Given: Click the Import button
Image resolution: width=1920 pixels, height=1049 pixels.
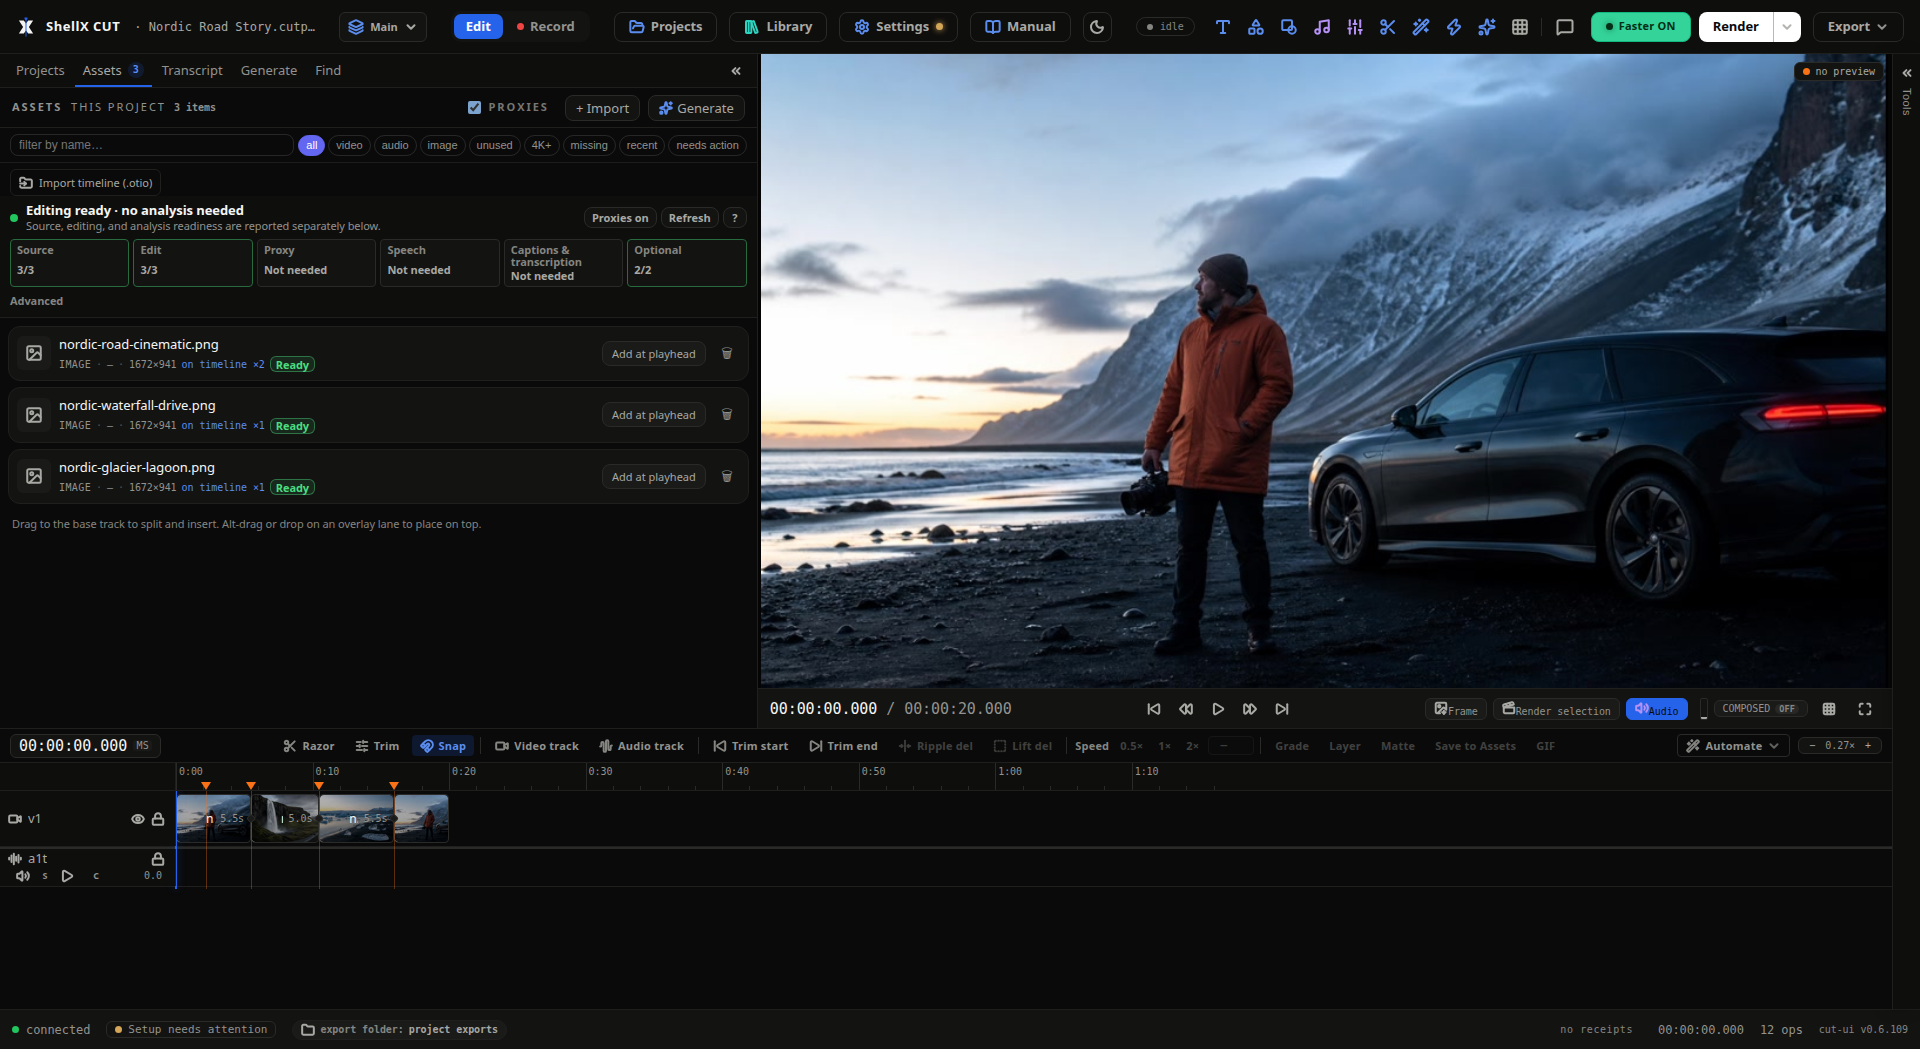Looking at the screenshot, I should pyautogui.click(x=602, y=108).
